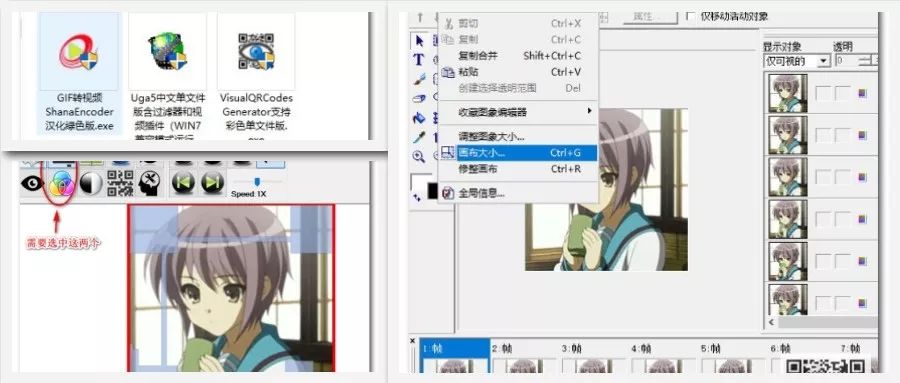900x383 pixels.
Task: Select the Zoom magnifier tool
Action: (419, 156)
